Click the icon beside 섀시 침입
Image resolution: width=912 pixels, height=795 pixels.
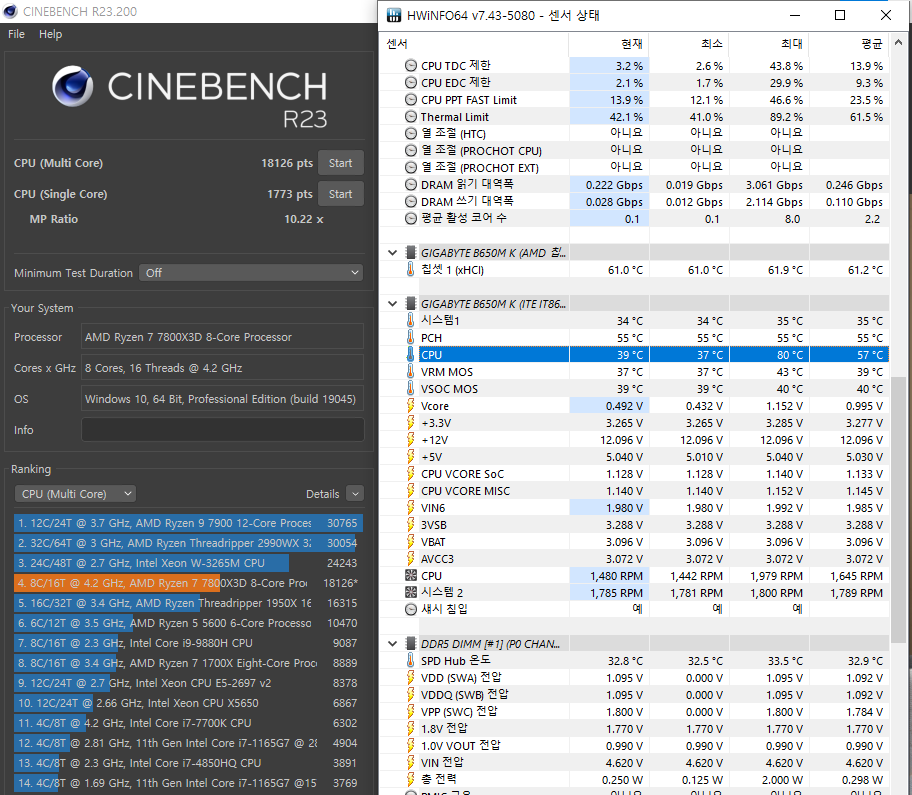tap(411, 609)
